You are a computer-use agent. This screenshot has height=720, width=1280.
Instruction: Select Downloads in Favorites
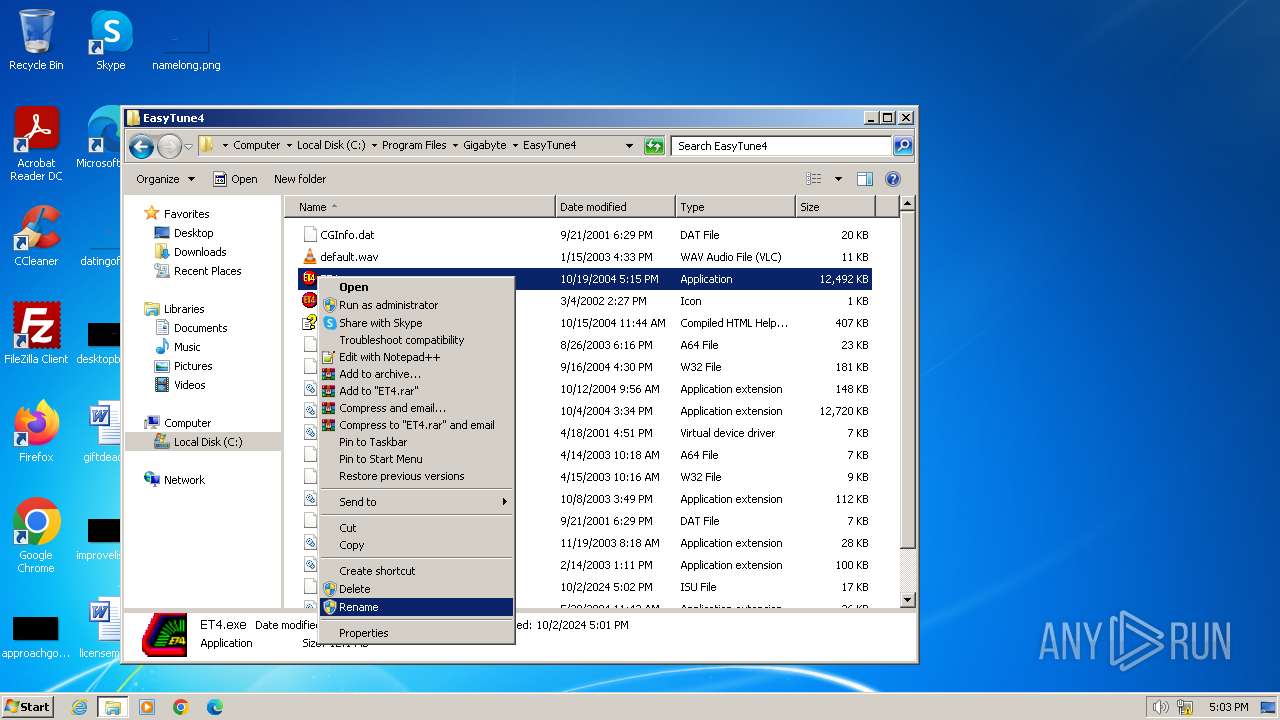click(200, 252)
